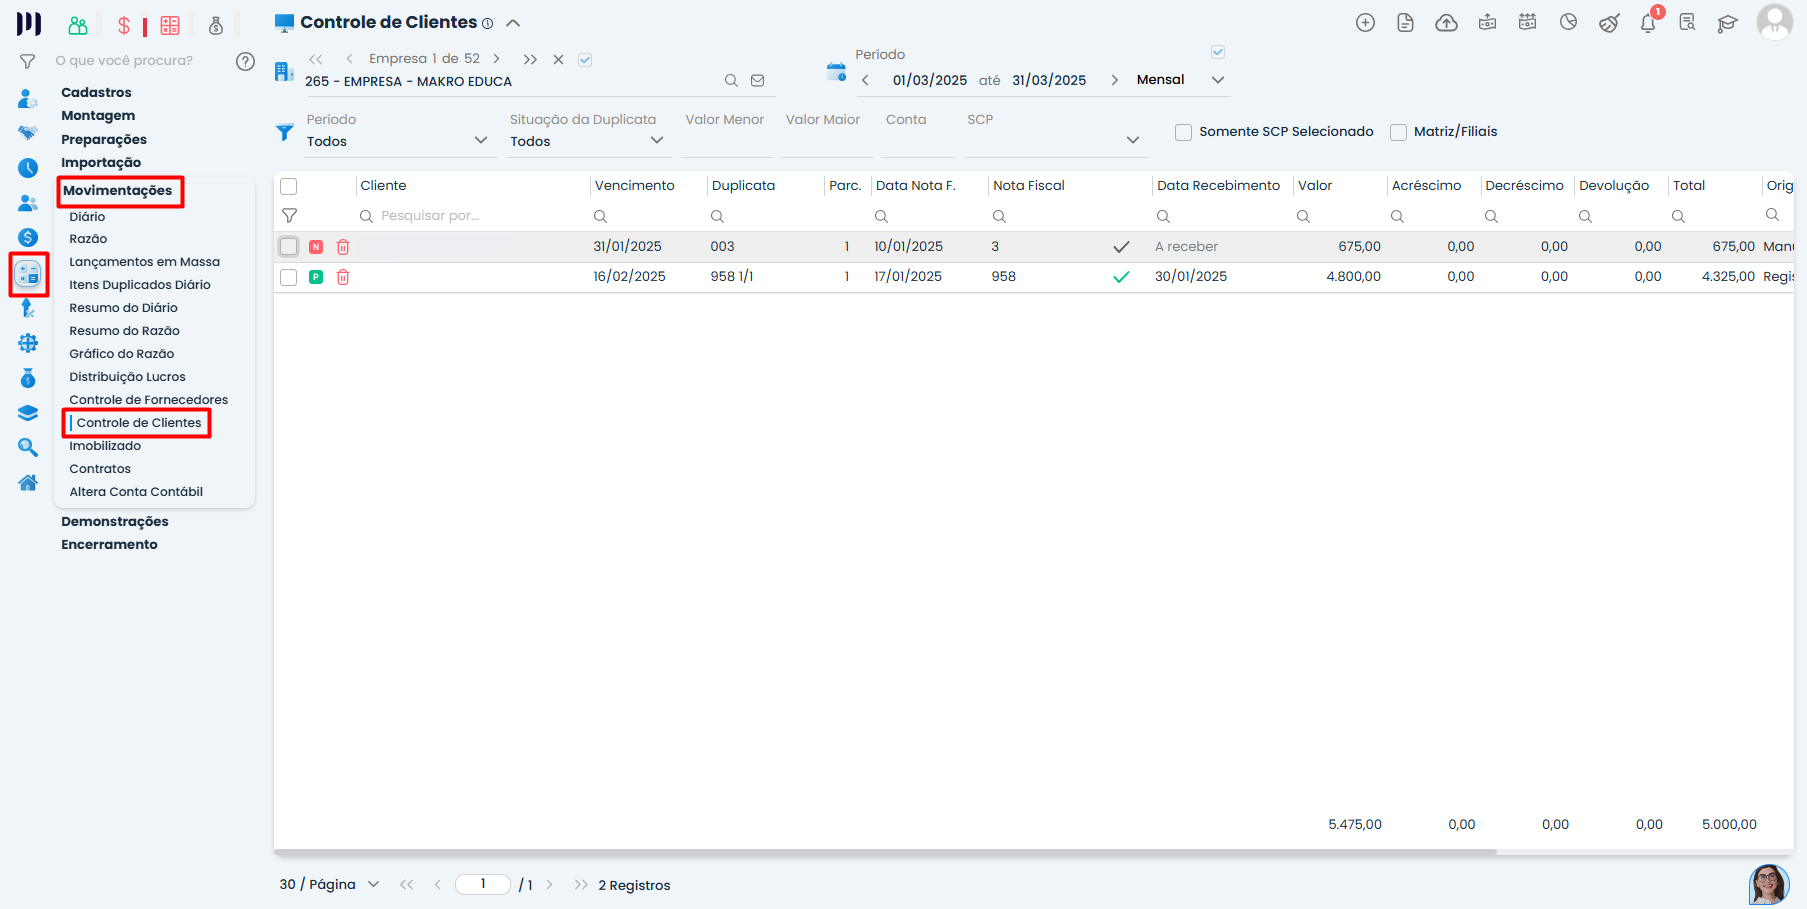The height and width of the screenshot is (909, 1807).
Task: Open Controle de Fornecedores menu item
Action: pyautogui.click(x=148, y=400)
